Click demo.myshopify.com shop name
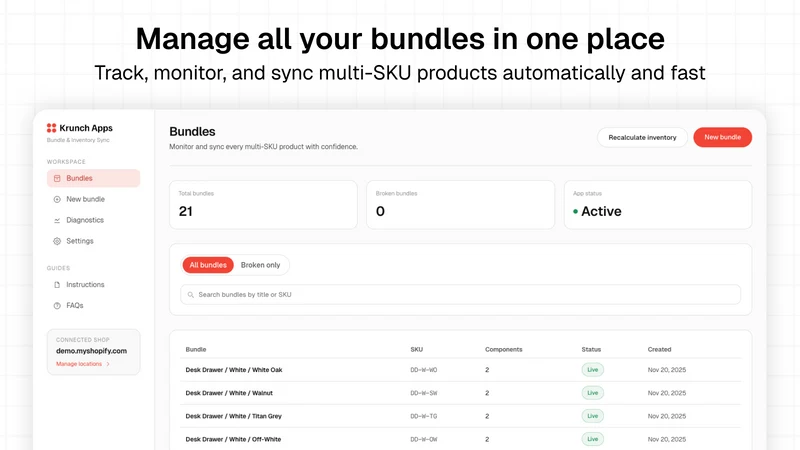Image resolution: width=800 pixels, height=450 pixels. (x=91, y=351)
